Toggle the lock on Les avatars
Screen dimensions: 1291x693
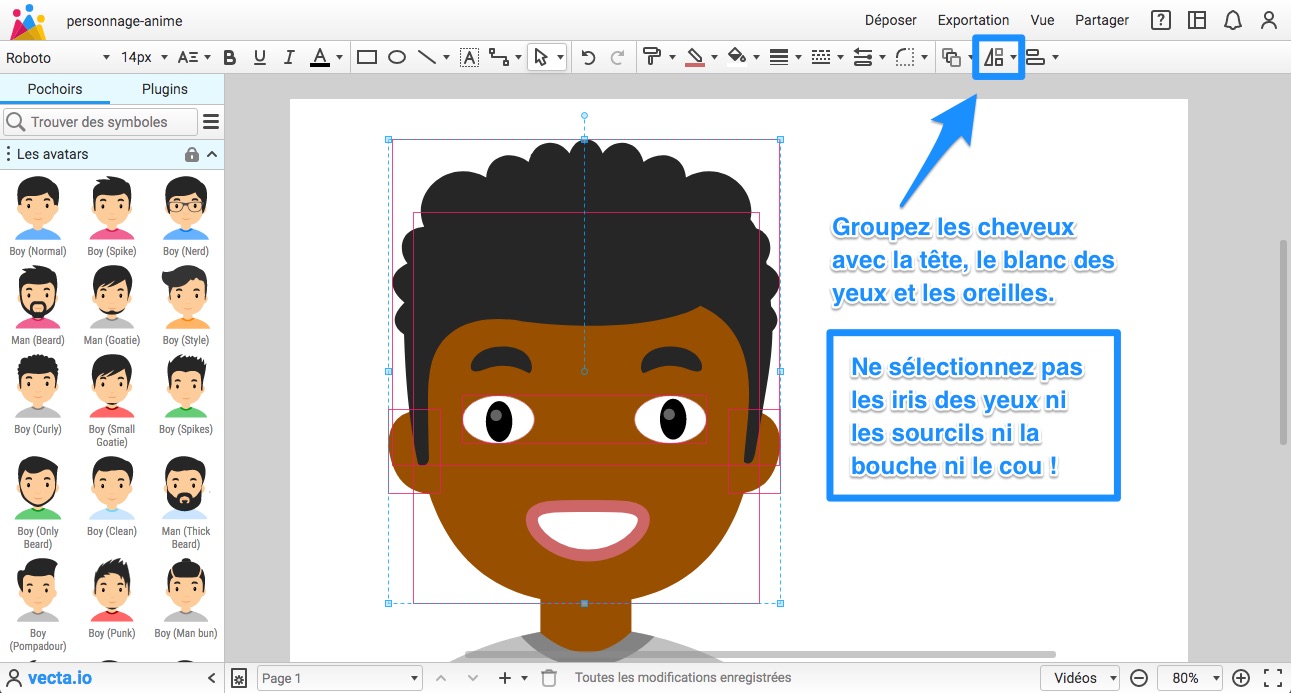(x=192, y=154)
